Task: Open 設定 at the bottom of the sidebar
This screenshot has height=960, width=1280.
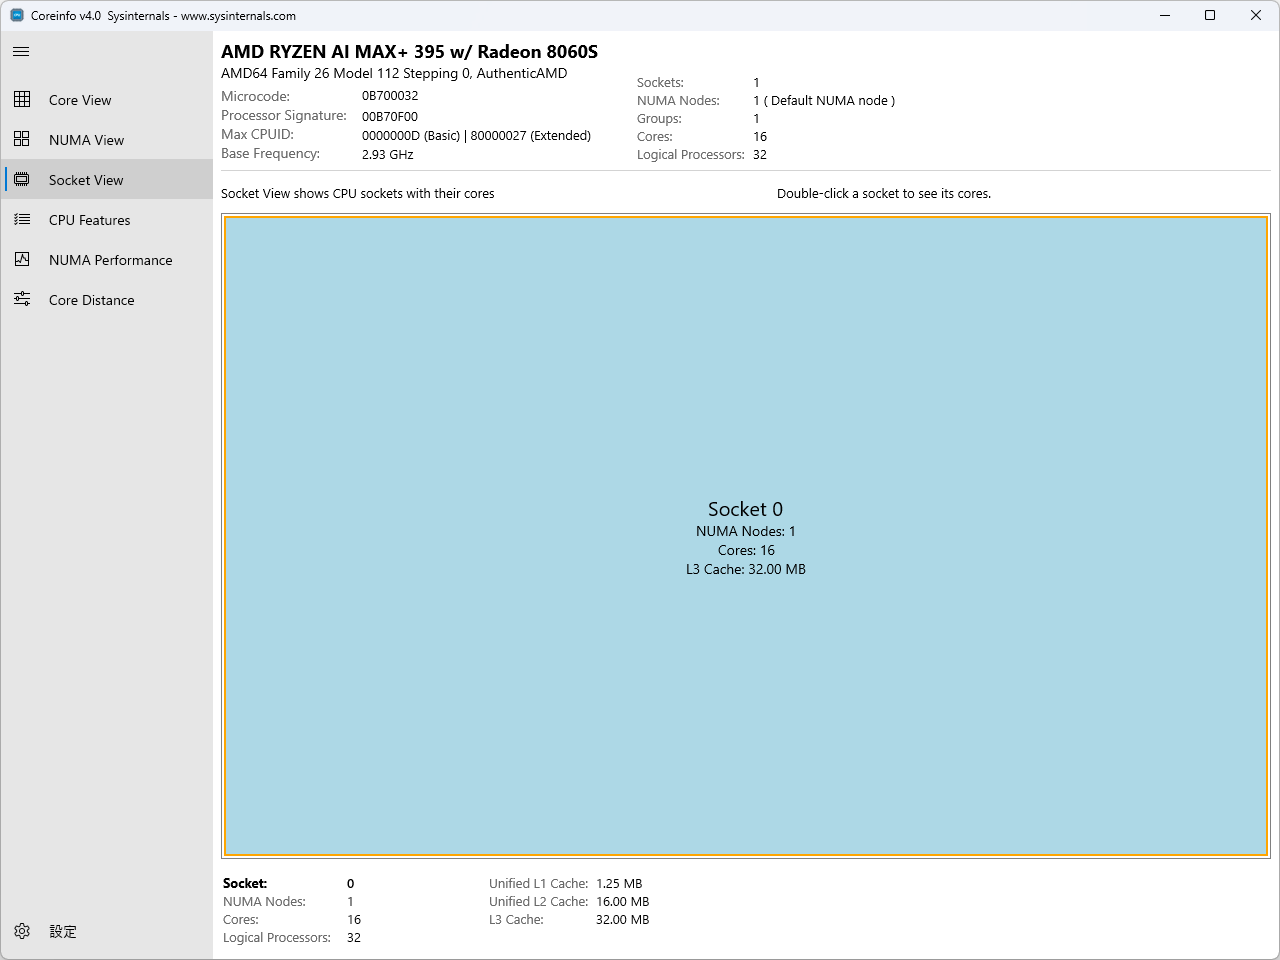Action: coord(62,931)
